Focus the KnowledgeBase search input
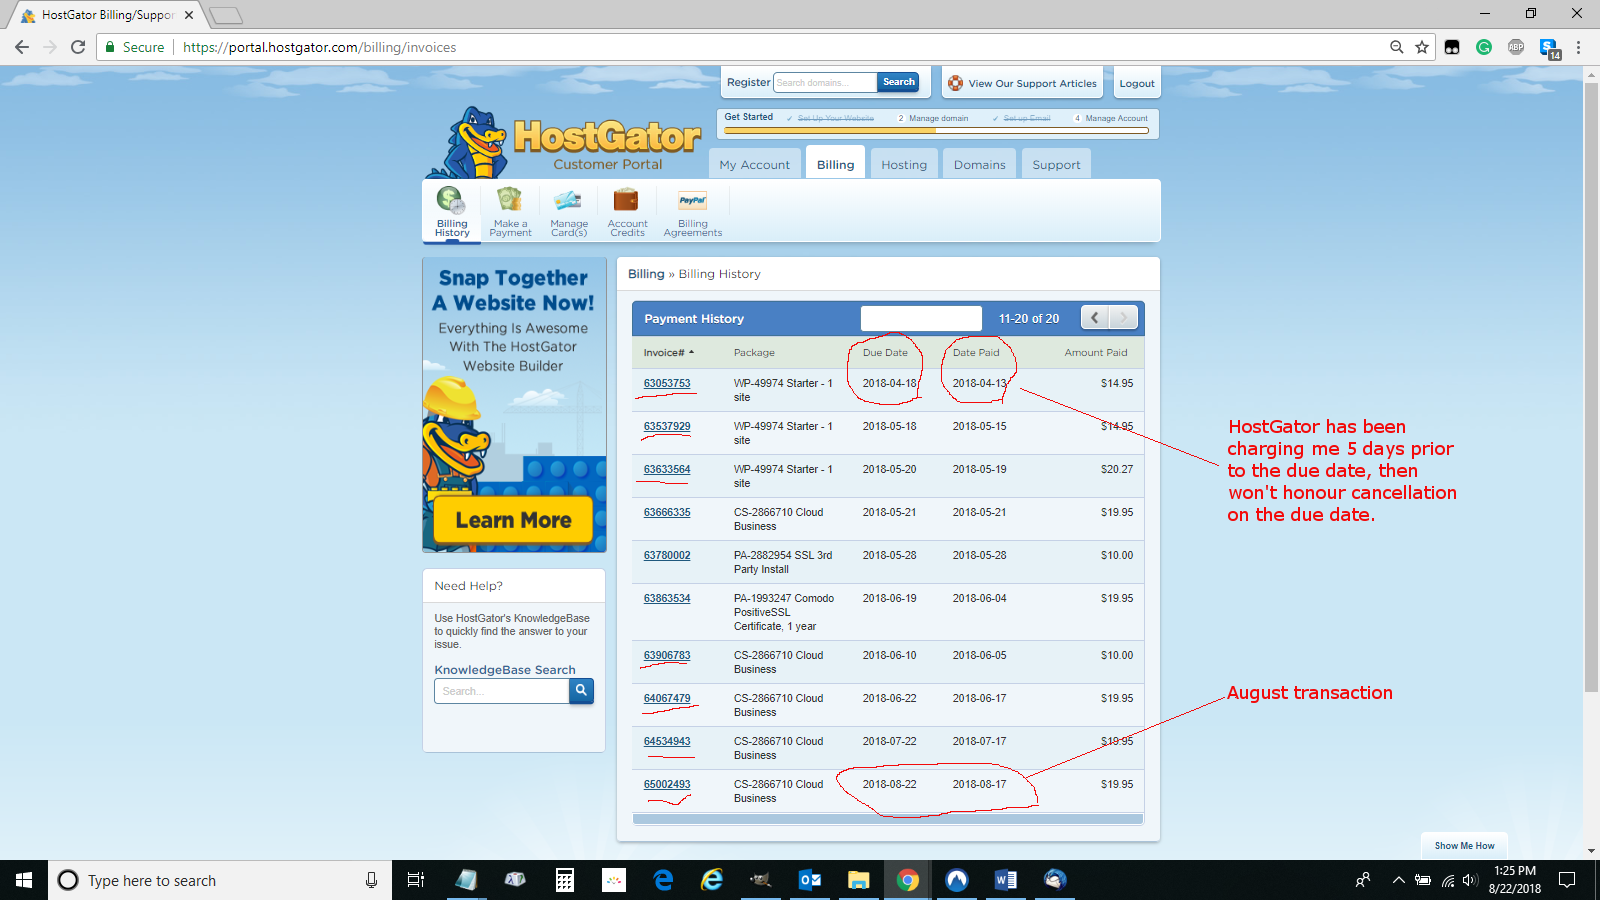This screenshot has height=900, width=1600. pos(501,691)
